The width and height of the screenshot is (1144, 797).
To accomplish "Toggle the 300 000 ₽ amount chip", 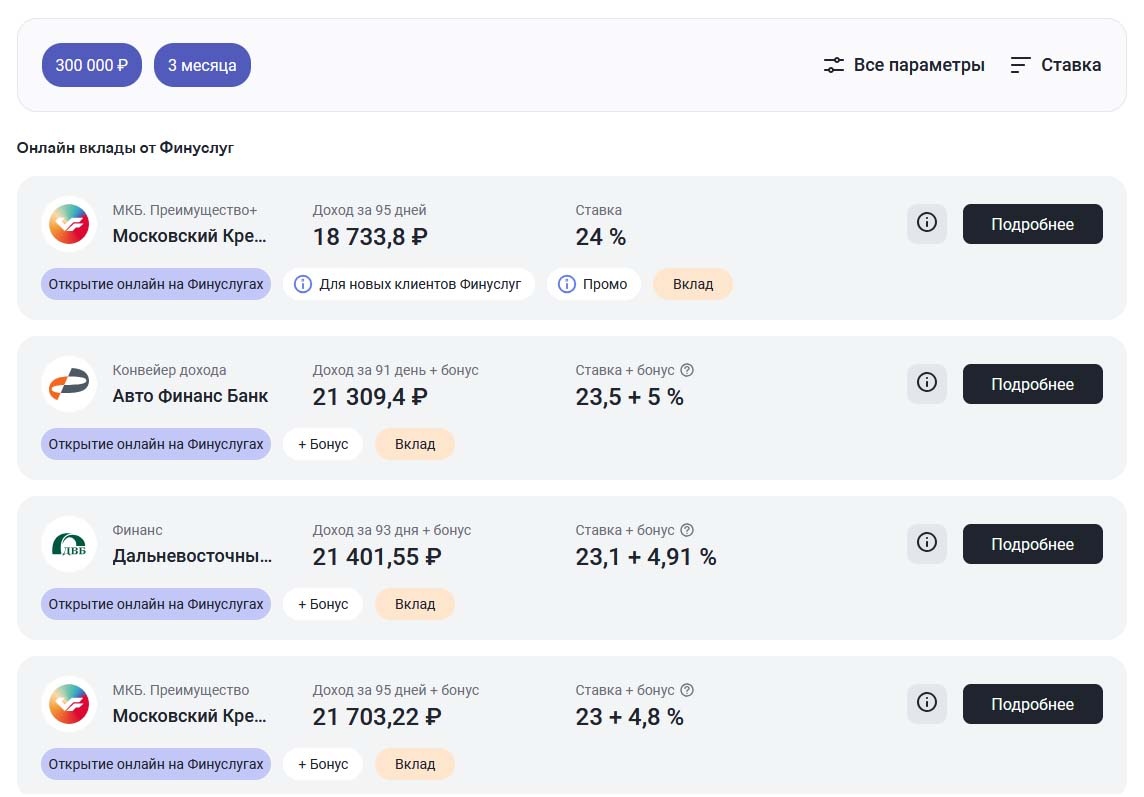I will point(92,65).
